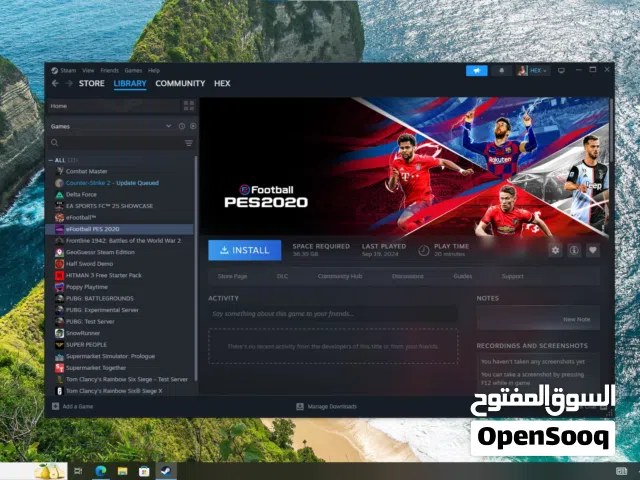The height and width of the screenshot is (480, 640).
Task: Add game to favorites heart icon
Action: (593, 250)
